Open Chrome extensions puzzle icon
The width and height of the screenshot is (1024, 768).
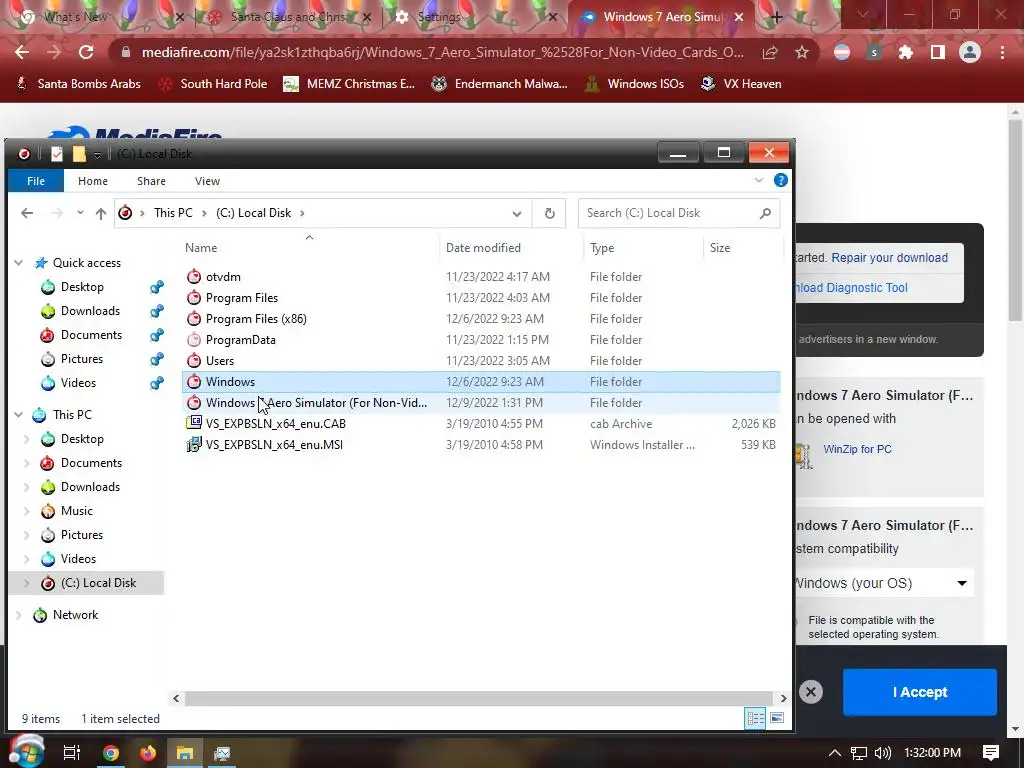coord(906,52)
